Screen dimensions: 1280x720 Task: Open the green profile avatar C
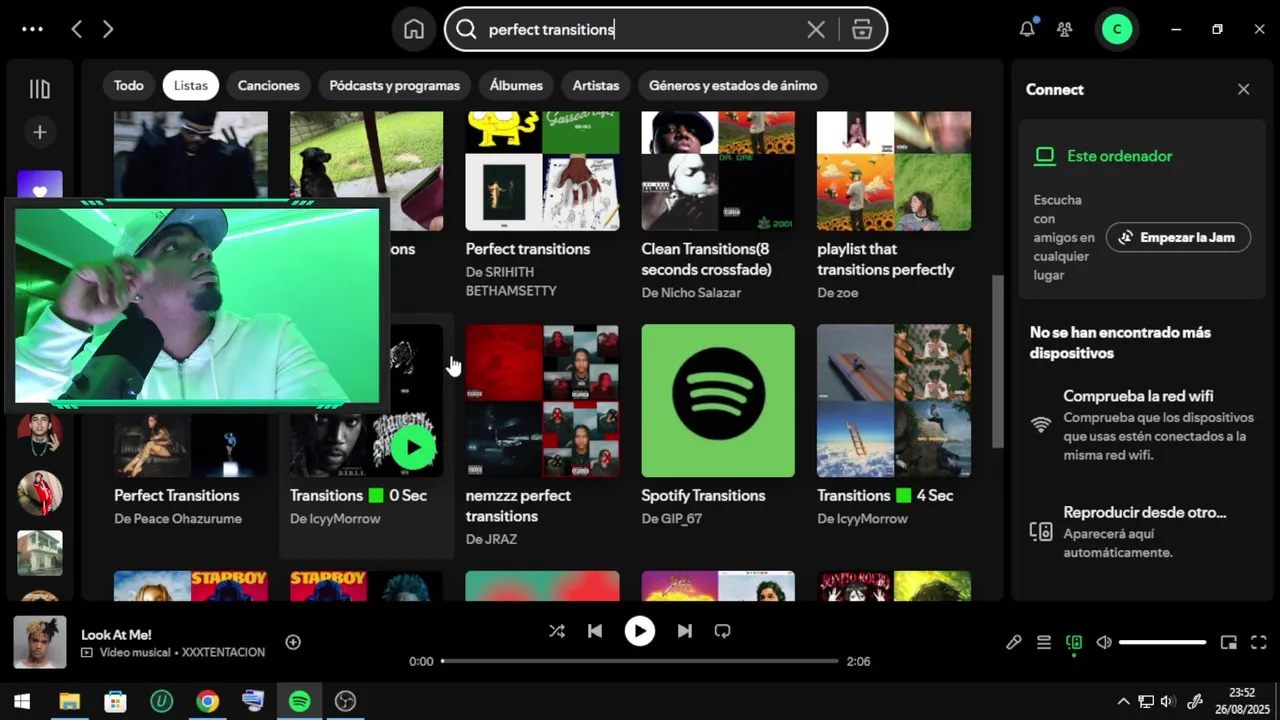pos(1116,29)
